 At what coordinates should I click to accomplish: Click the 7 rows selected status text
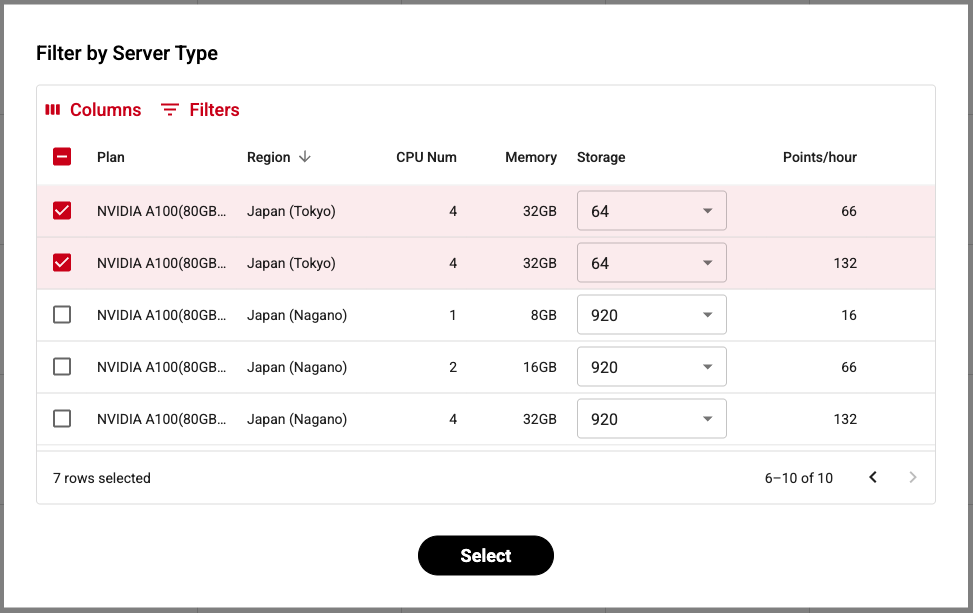(x=101, y=478)
